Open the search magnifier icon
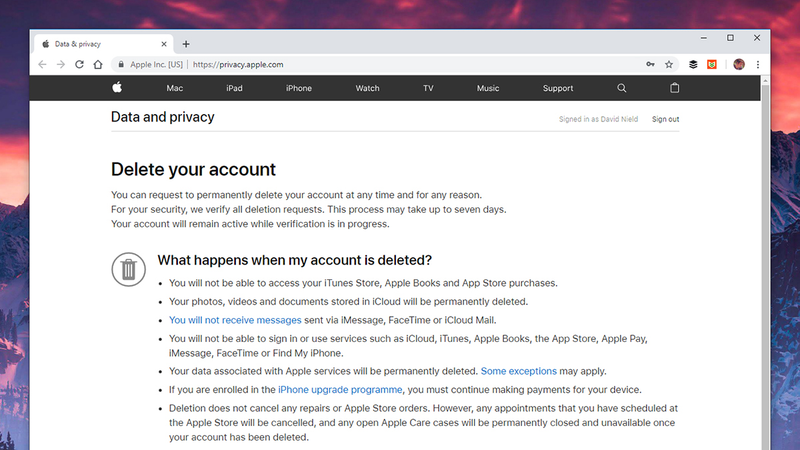800x450 pixels. pos(621,88)
